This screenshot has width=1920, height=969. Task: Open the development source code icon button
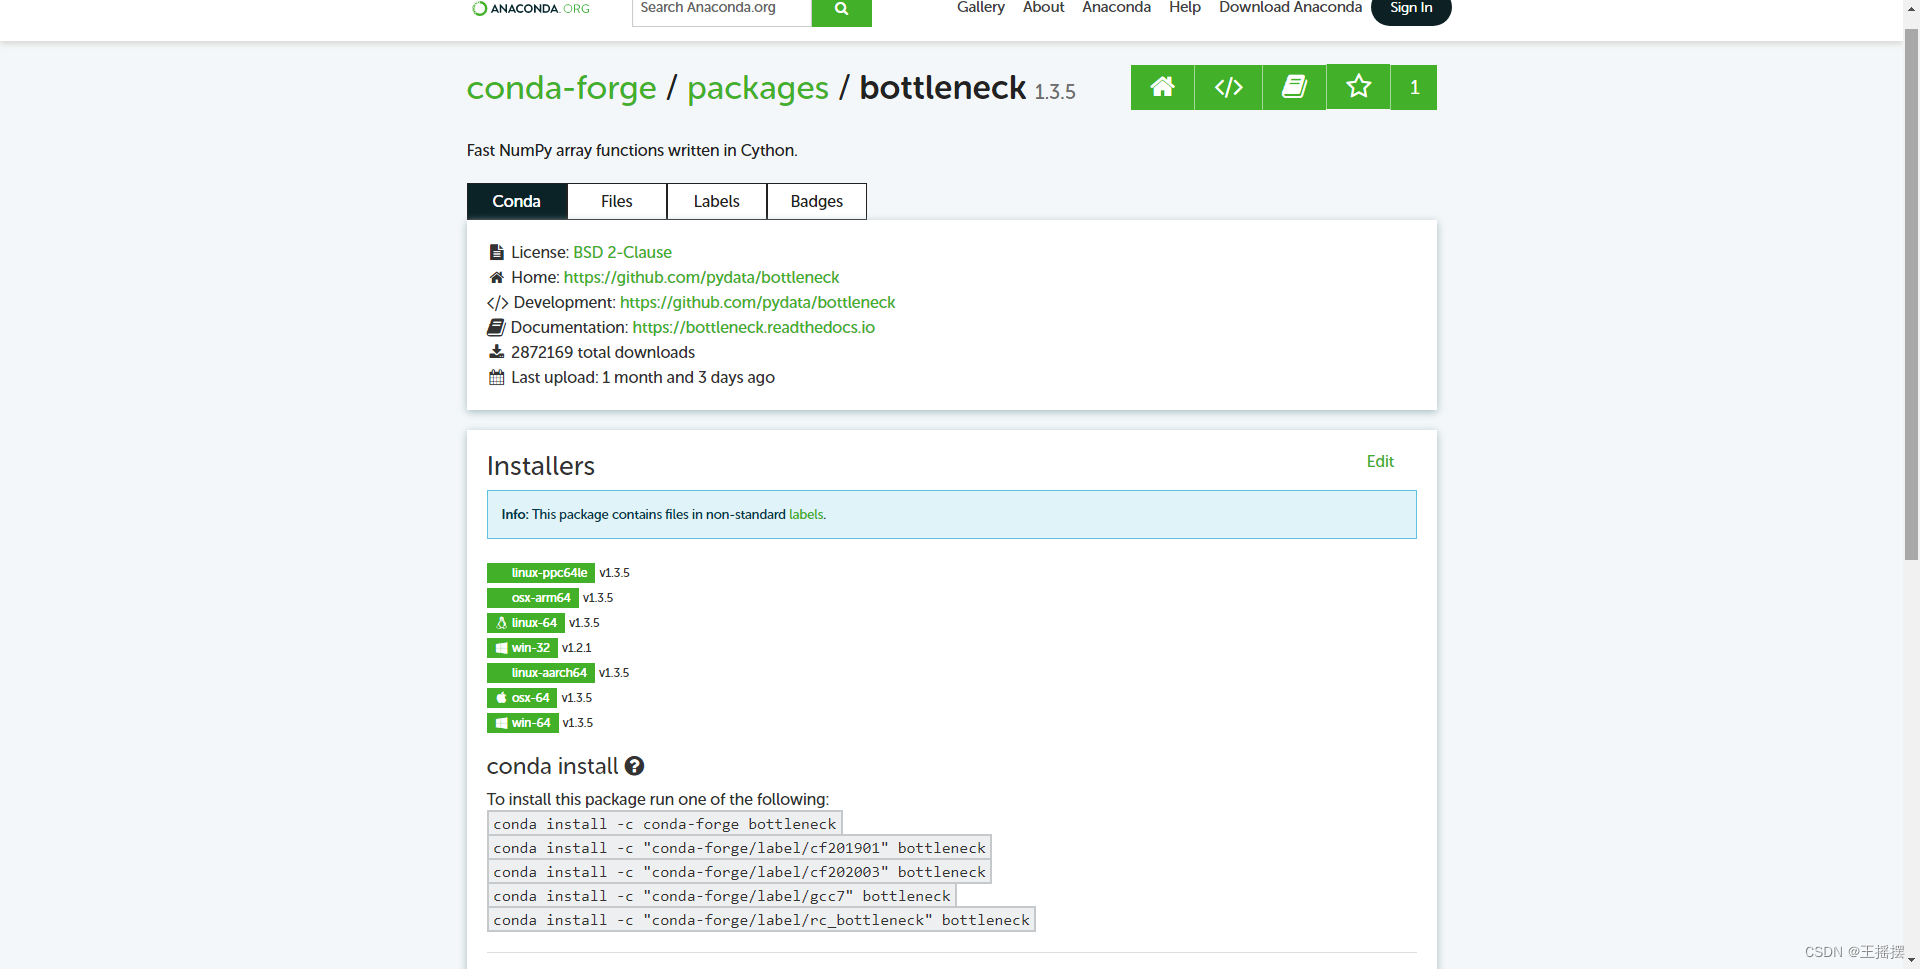1228,87
